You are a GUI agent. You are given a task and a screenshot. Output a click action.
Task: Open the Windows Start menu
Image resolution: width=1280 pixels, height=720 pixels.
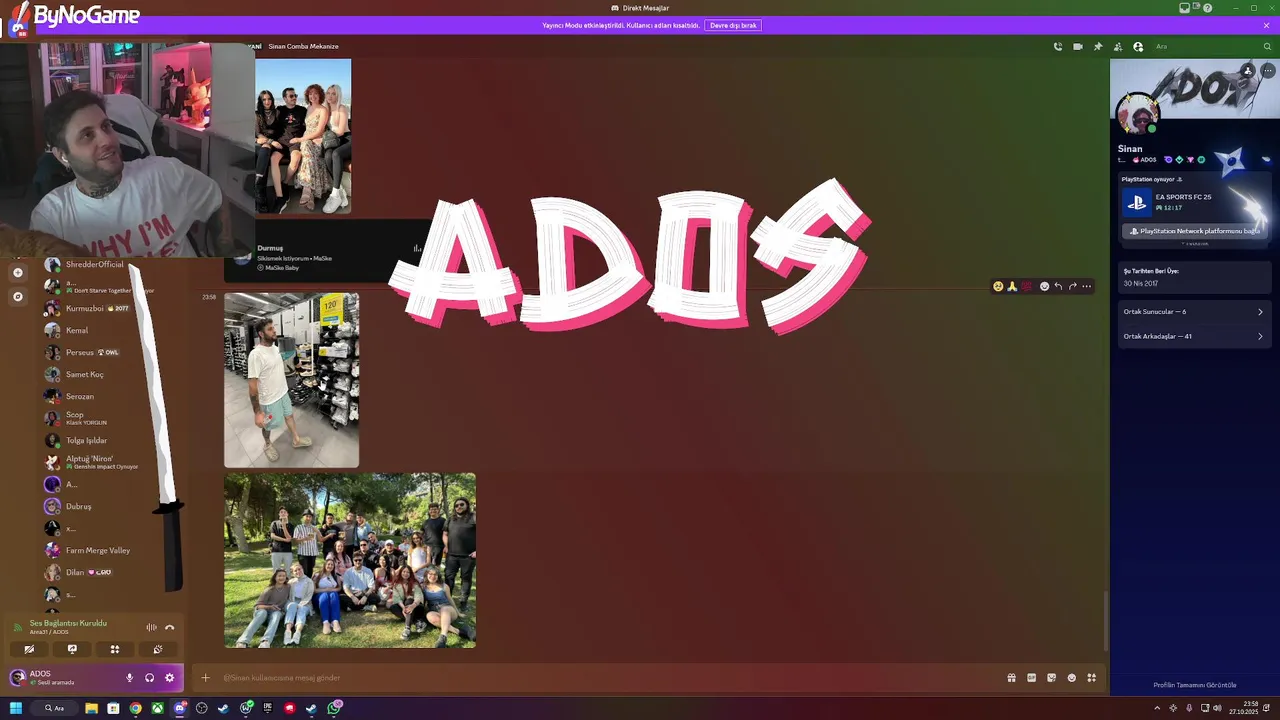[16, 708]
